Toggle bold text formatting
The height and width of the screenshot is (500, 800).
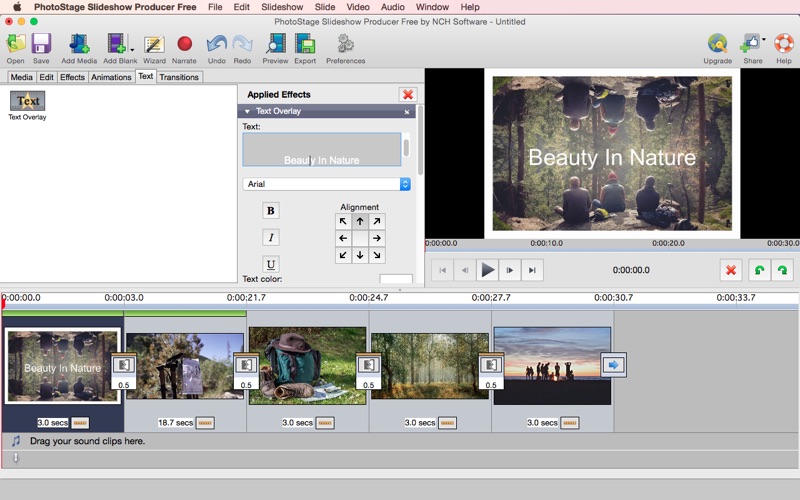pos(271,211)
